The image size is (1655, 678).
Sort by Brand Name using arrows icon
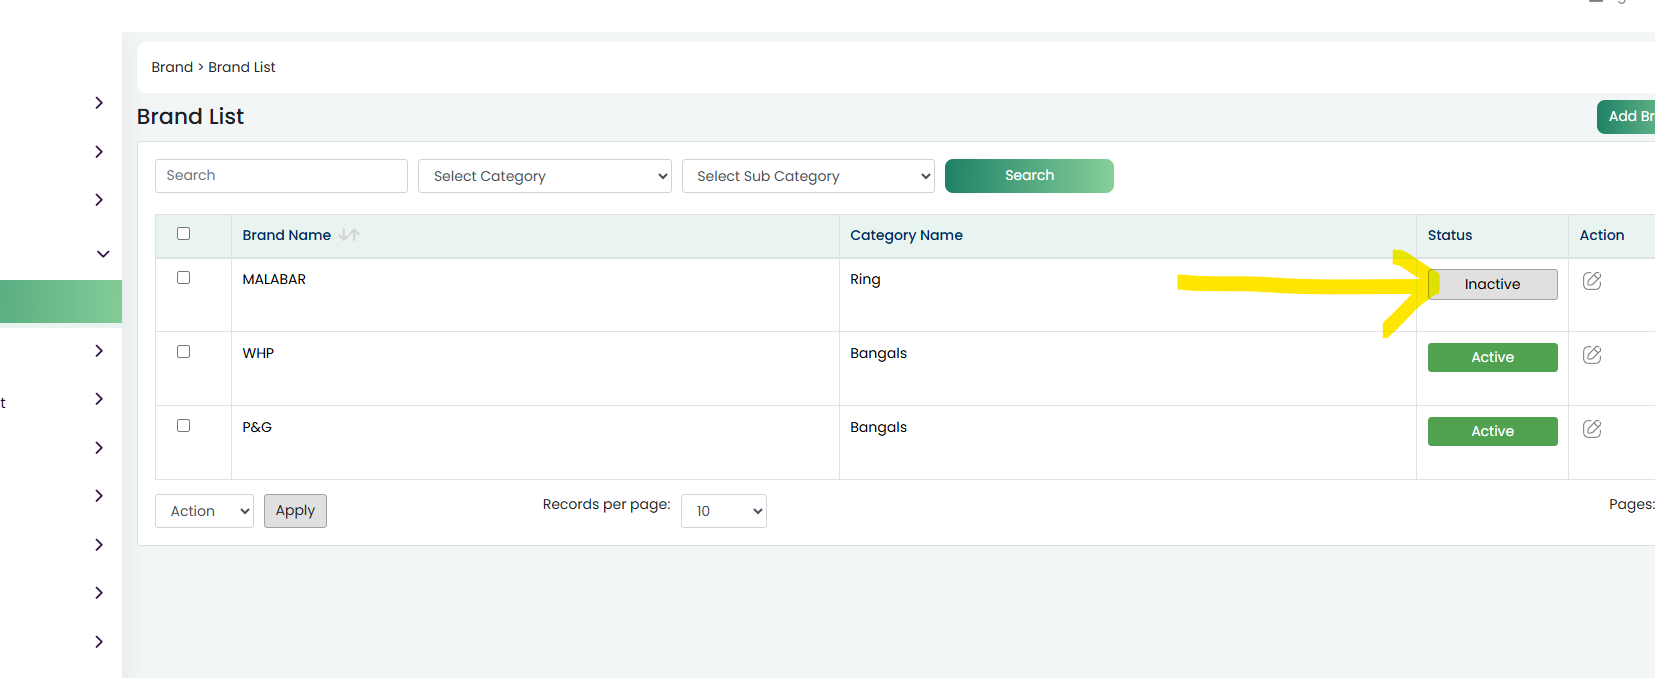[x=349, y=235]
